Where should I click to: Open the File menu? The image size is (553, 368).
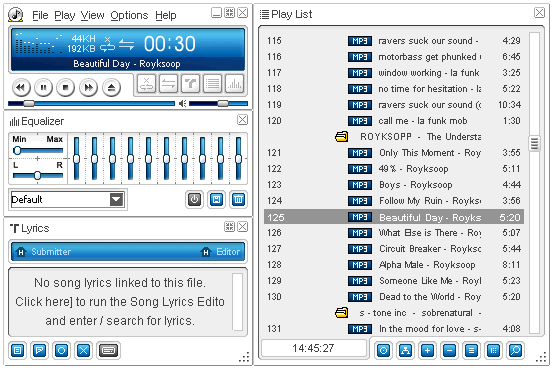pyautogui.click(x=40, y=15)
